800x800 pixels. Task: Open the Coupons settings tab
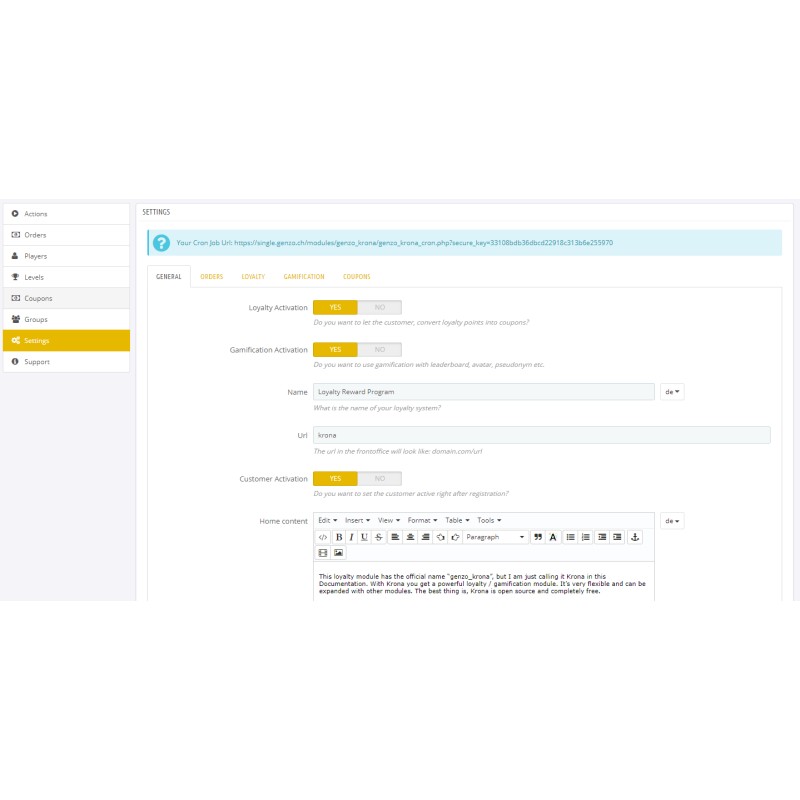[x=356, y=276]
